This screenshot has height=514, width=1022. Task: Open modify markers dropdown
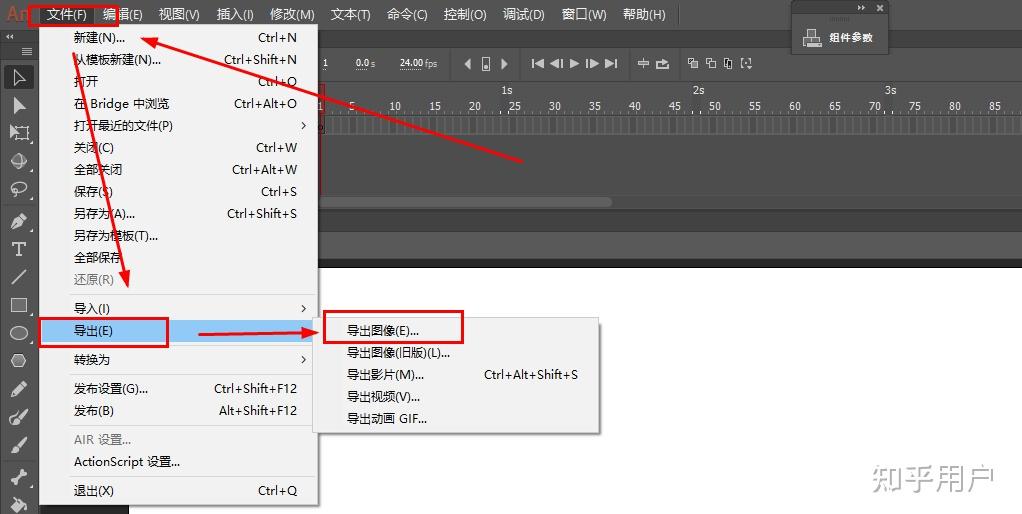point(747,63)
